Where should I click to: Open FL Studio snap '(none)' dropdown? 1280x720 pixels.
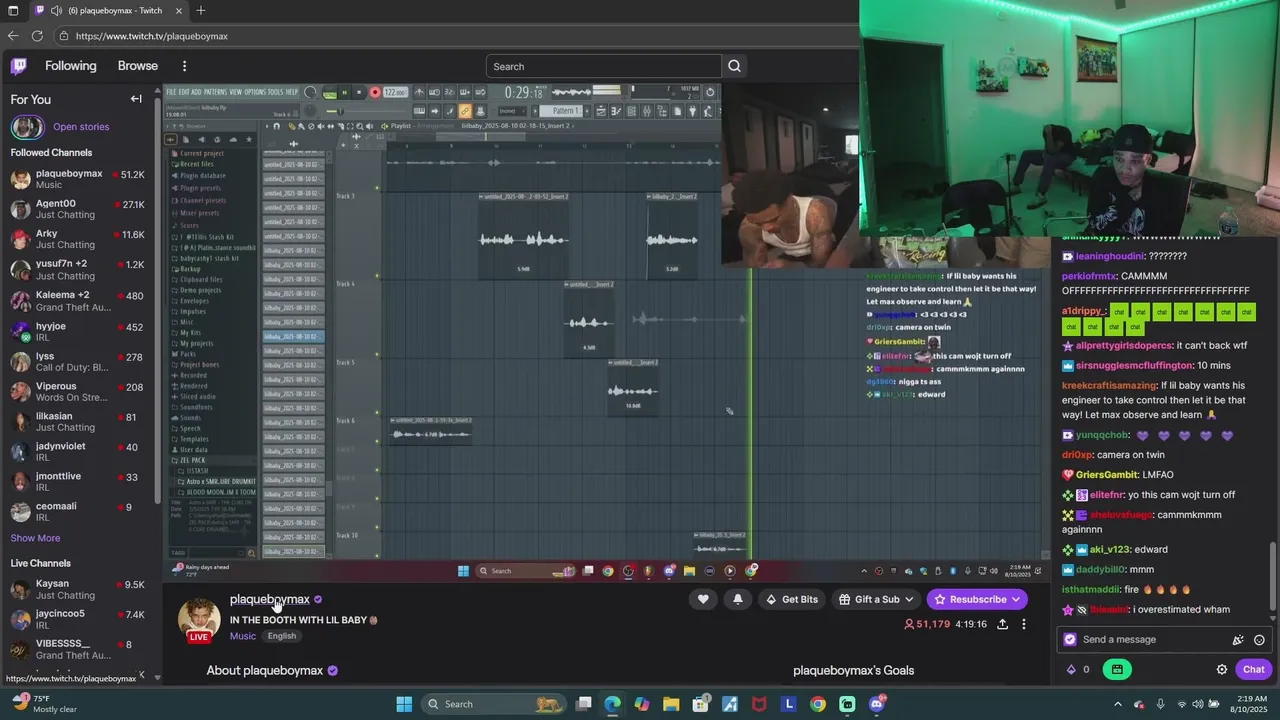click(512, 111)
